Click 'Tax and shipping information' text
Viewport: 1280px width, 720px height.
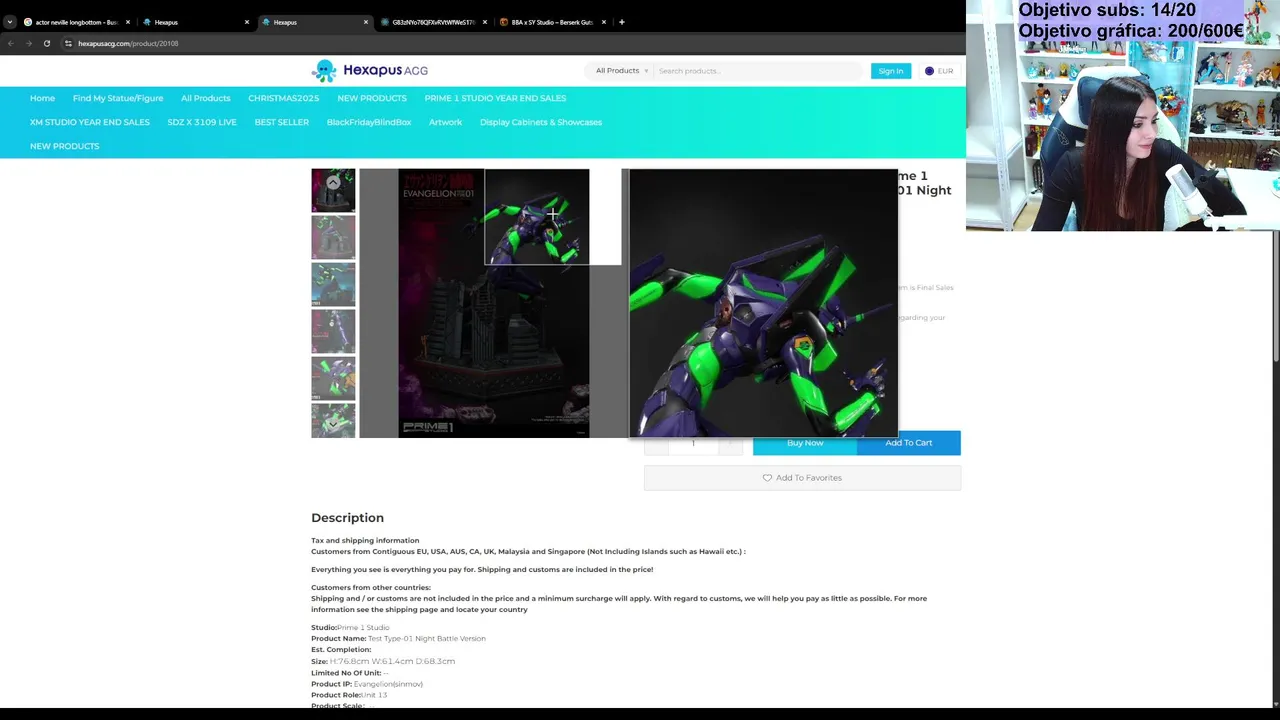pos(365,540)
